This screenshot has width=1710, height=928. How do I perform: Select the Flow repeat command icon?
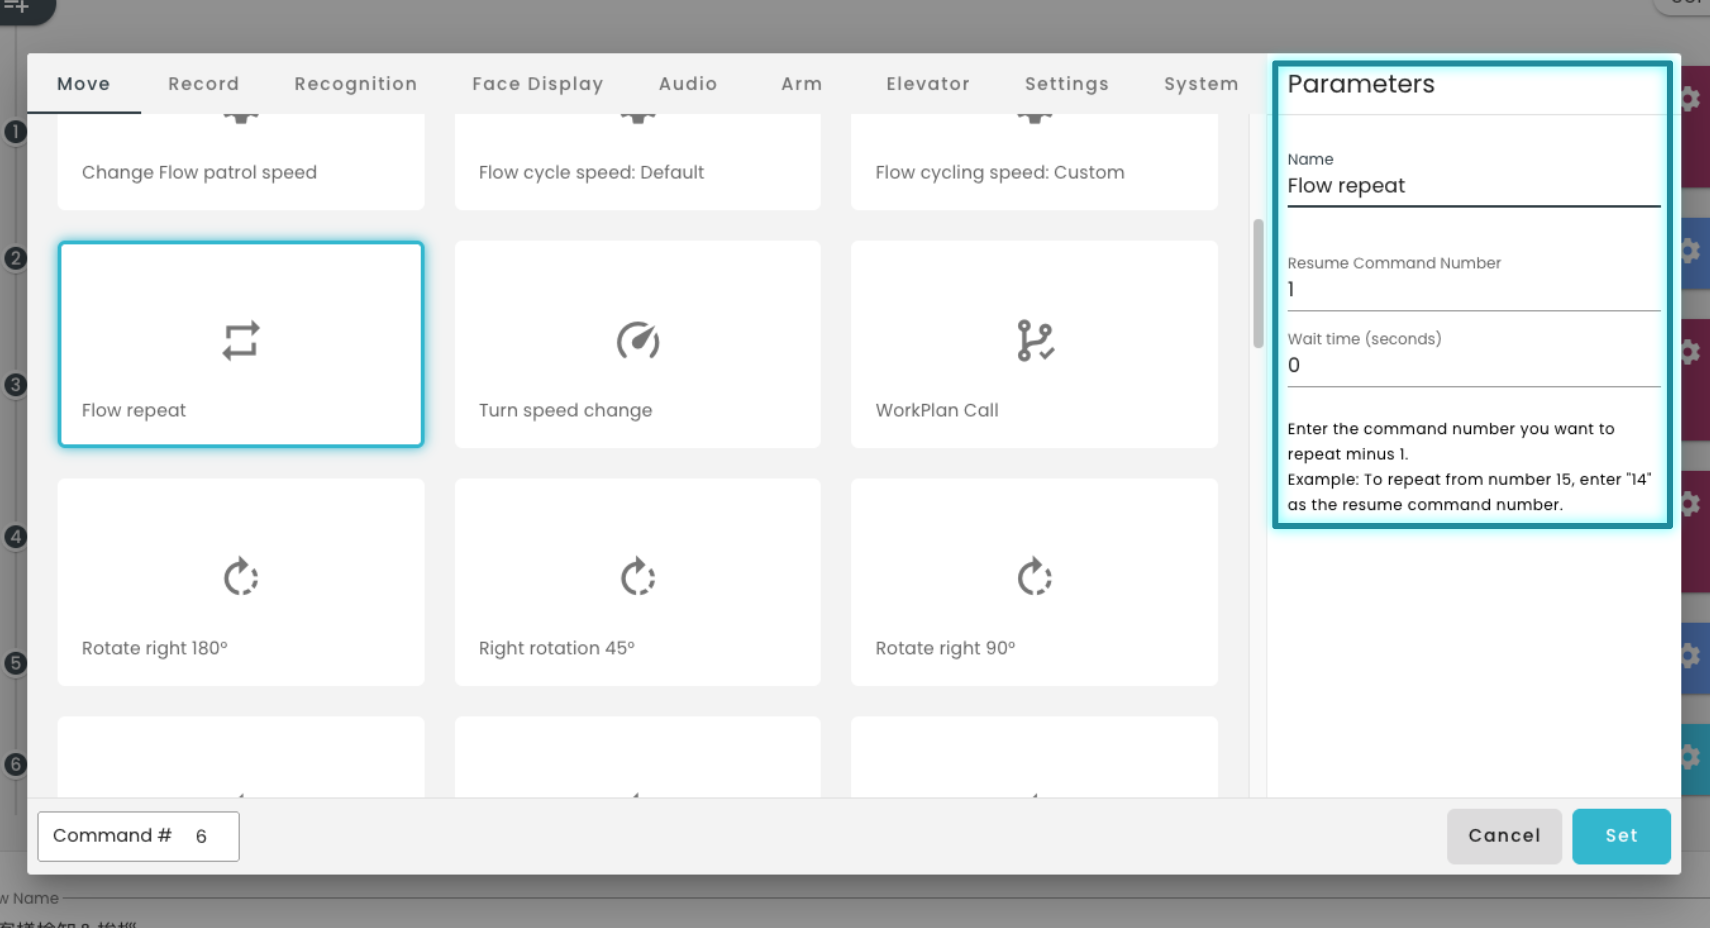point(240,342)
